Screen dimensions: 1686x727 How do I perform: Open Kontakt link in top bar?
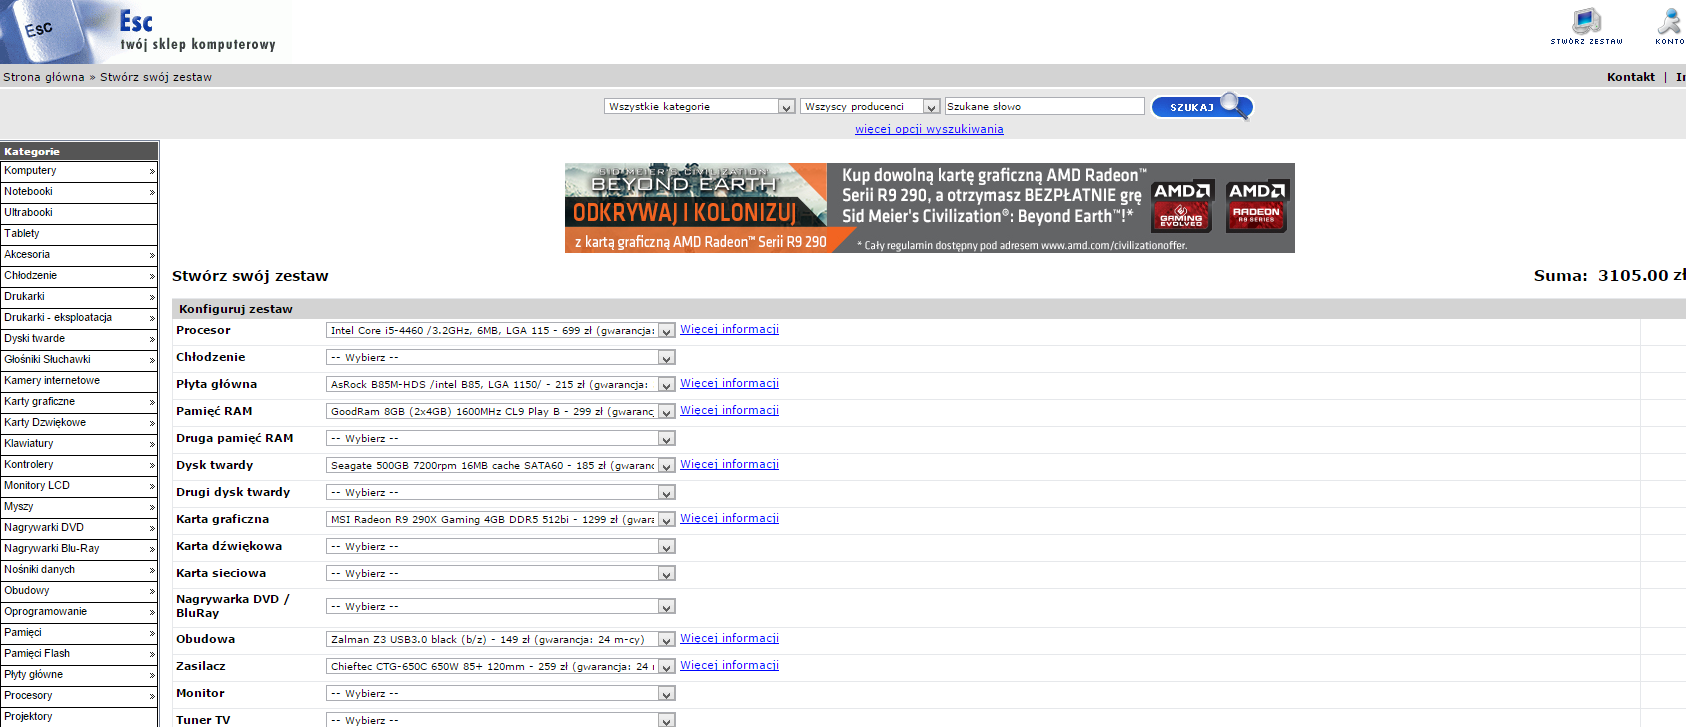(1631, 77)
